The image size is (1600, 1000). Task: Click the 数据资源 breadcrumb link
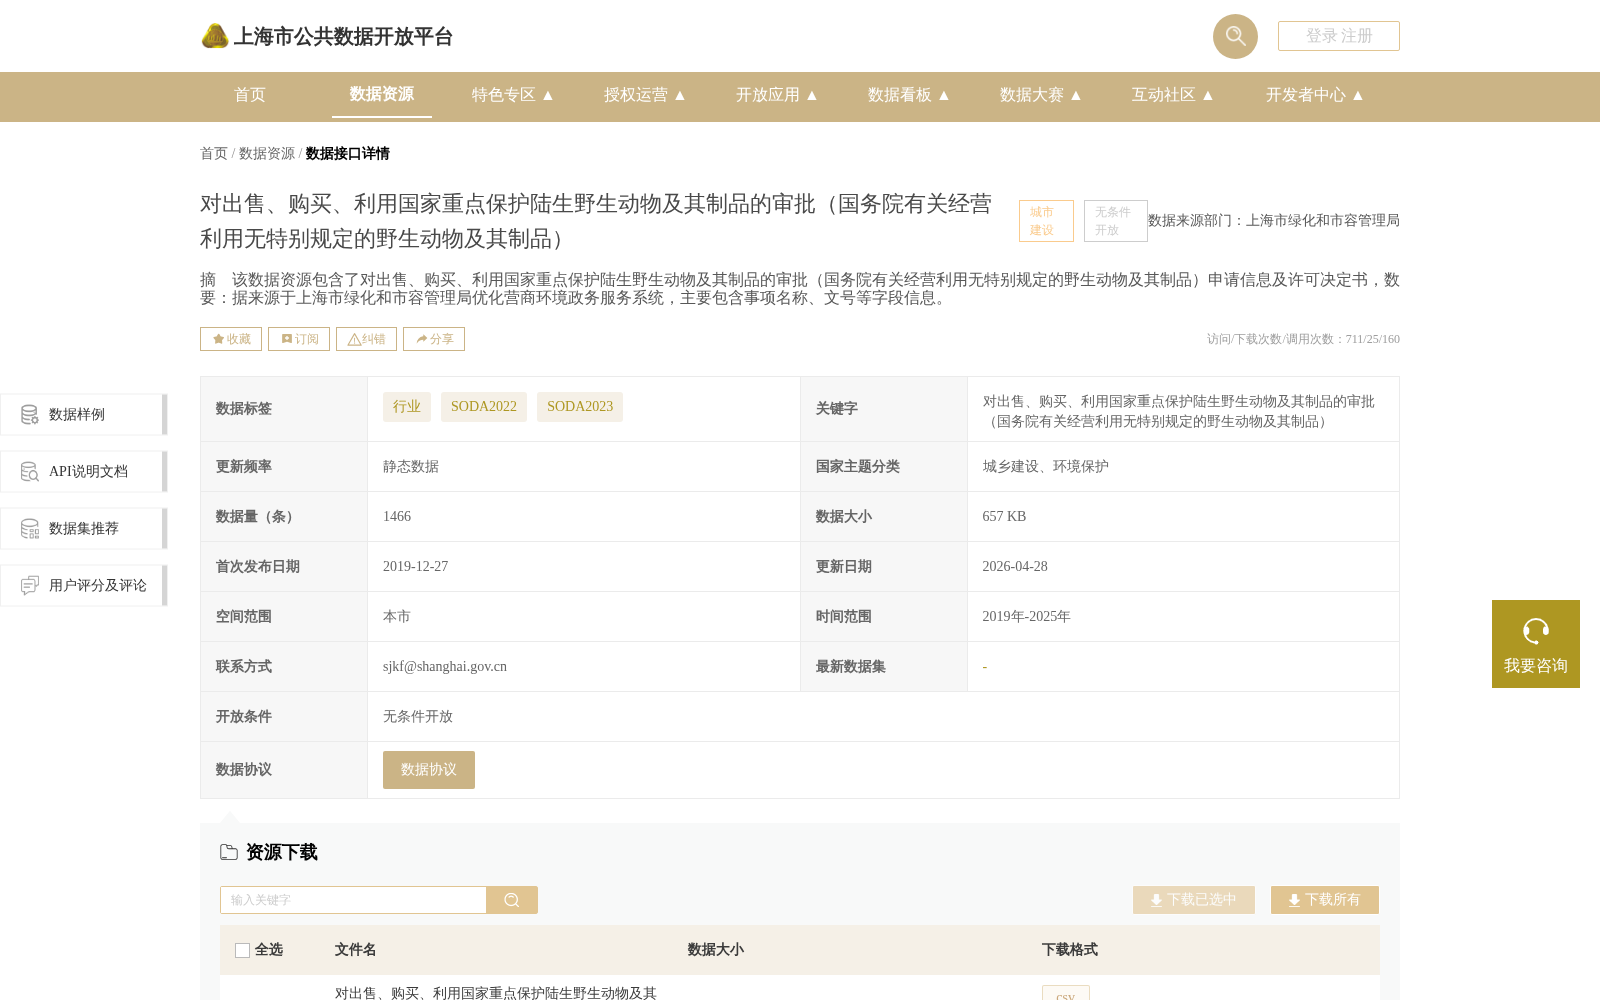(267, 153)
